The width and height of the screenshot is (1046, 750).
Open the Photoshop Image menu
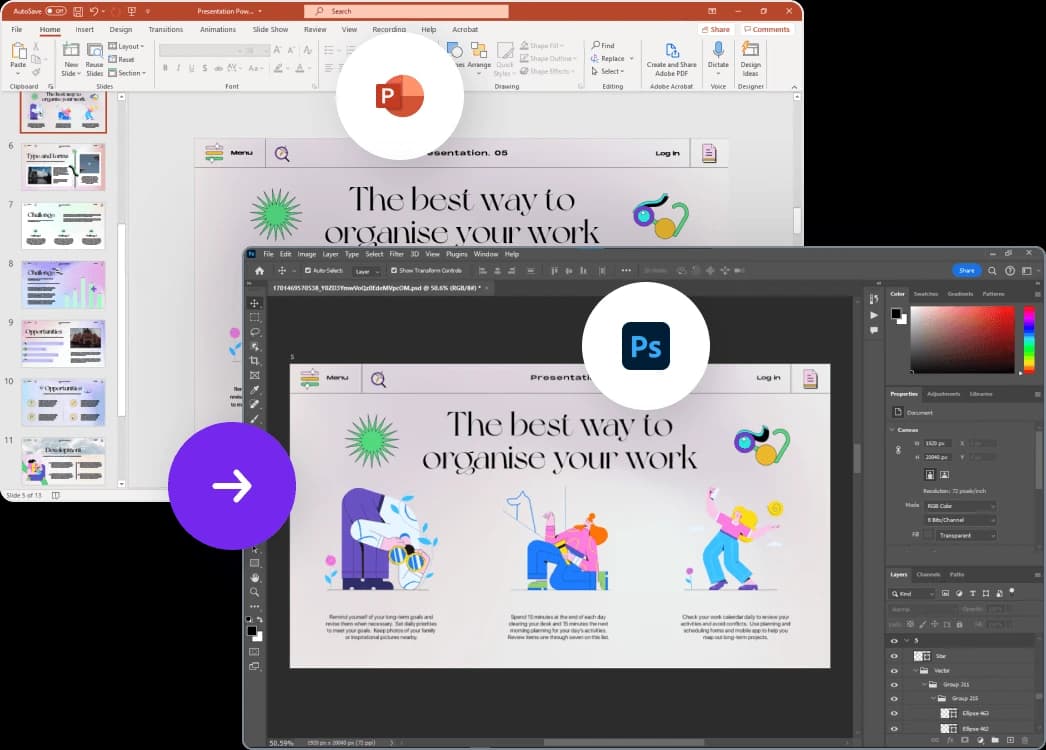click(x=306, y=254)
